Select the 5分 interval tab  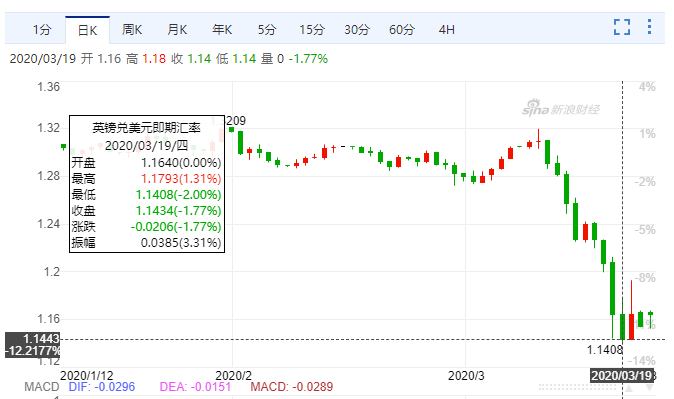[267, 30]
